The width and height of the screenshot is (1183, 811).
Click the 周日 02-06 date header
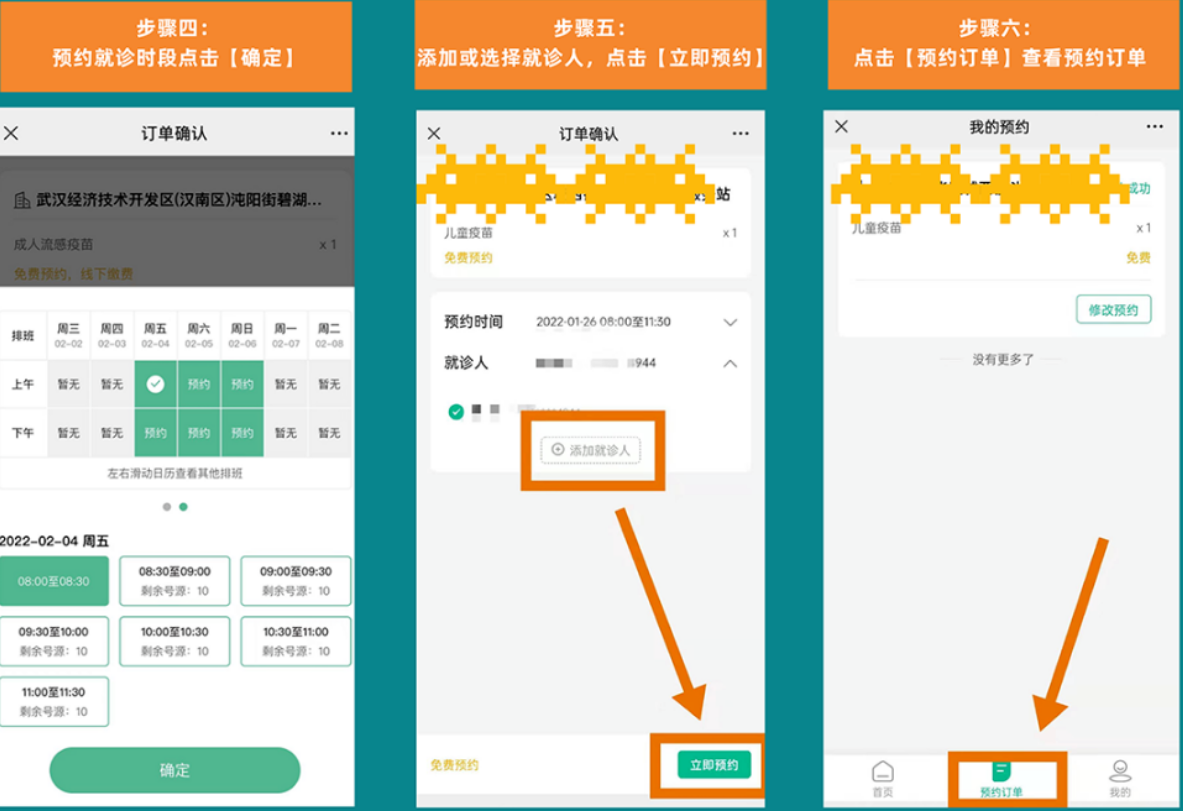coord(242,335)
